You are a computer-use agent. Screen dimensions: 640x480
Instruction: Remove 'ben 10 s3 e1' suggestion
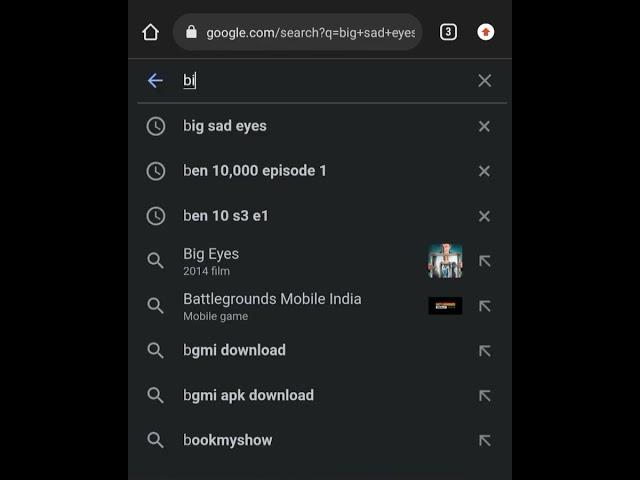(484, 216)
